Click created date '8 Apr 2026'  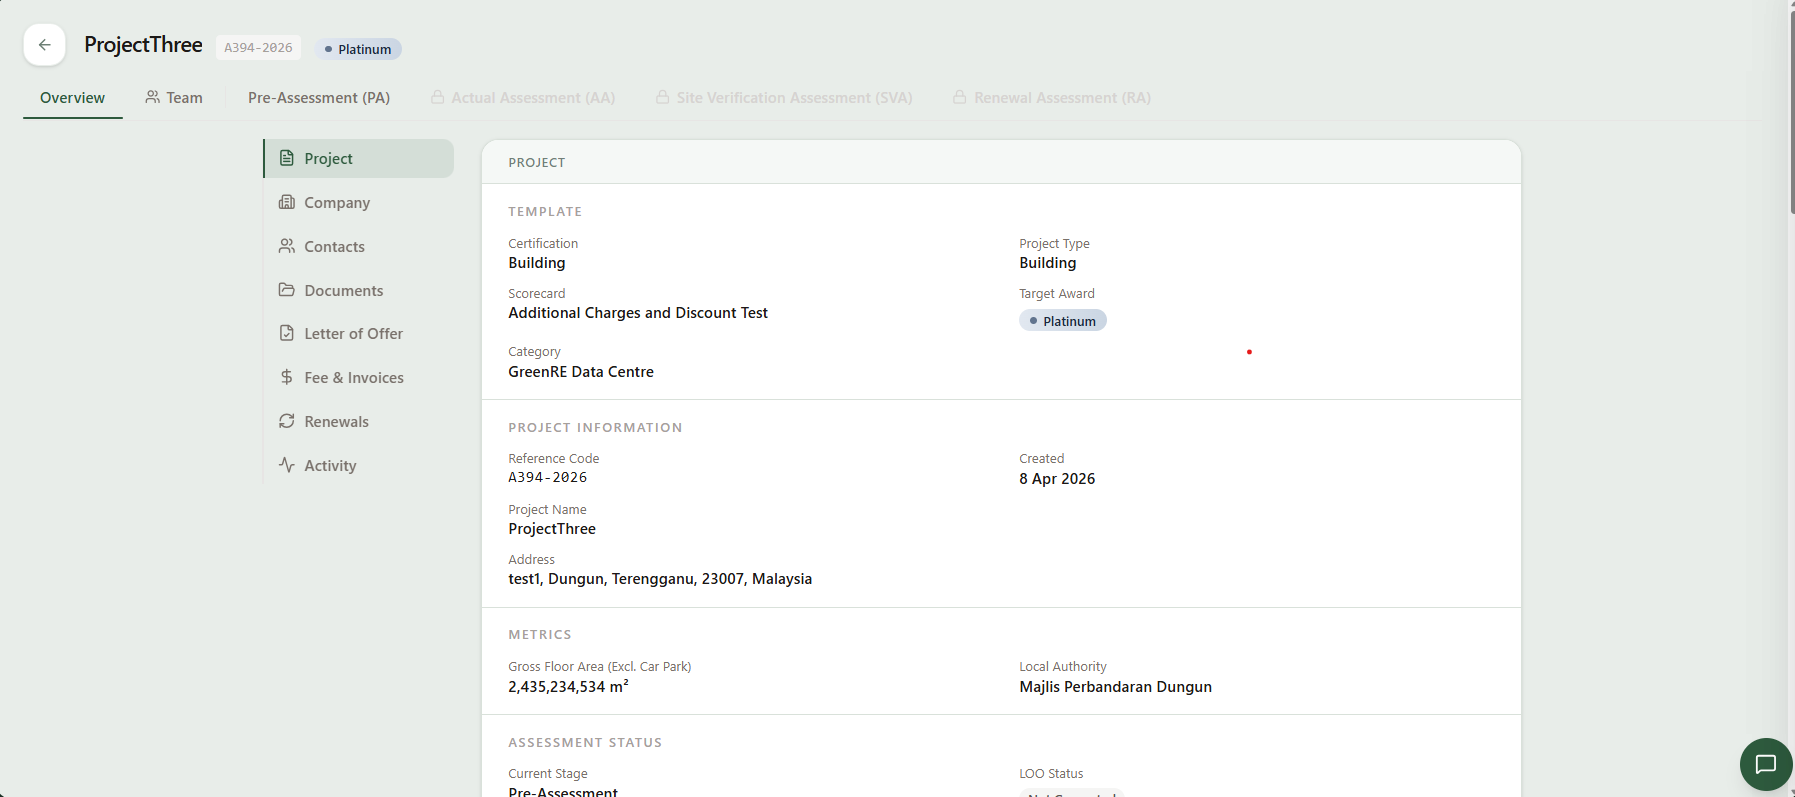click(1057, 479)
